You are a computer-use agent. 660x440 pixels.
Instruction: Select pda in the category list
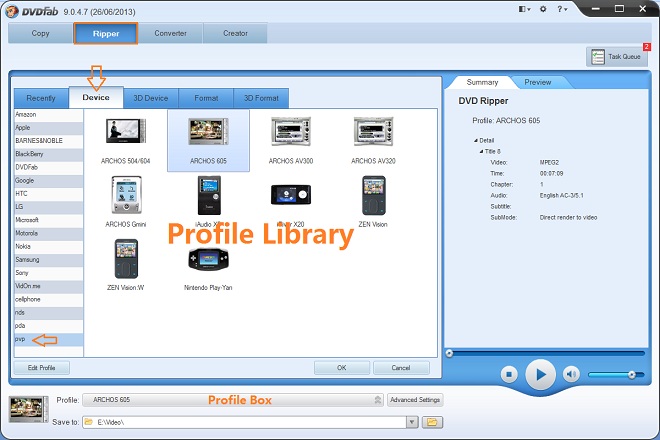pos(48,325)
